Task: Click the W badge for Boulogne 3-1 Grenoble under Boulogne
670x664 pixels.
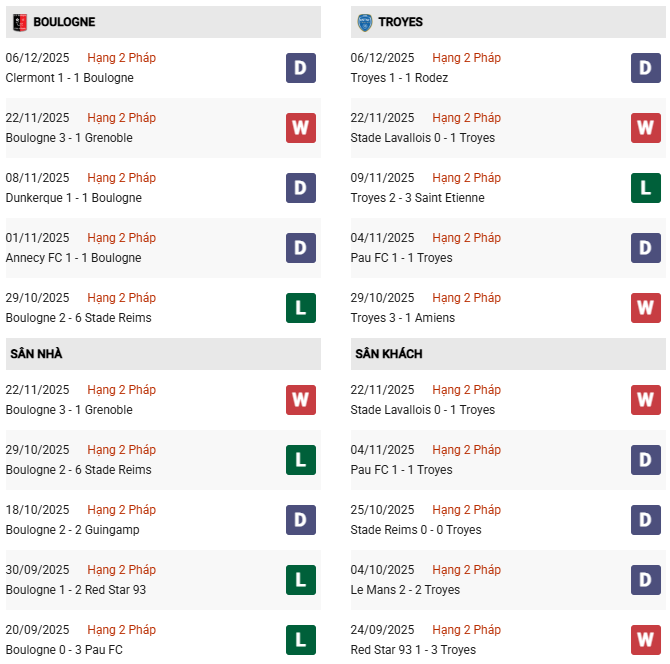Action: (x=301, y=128)
